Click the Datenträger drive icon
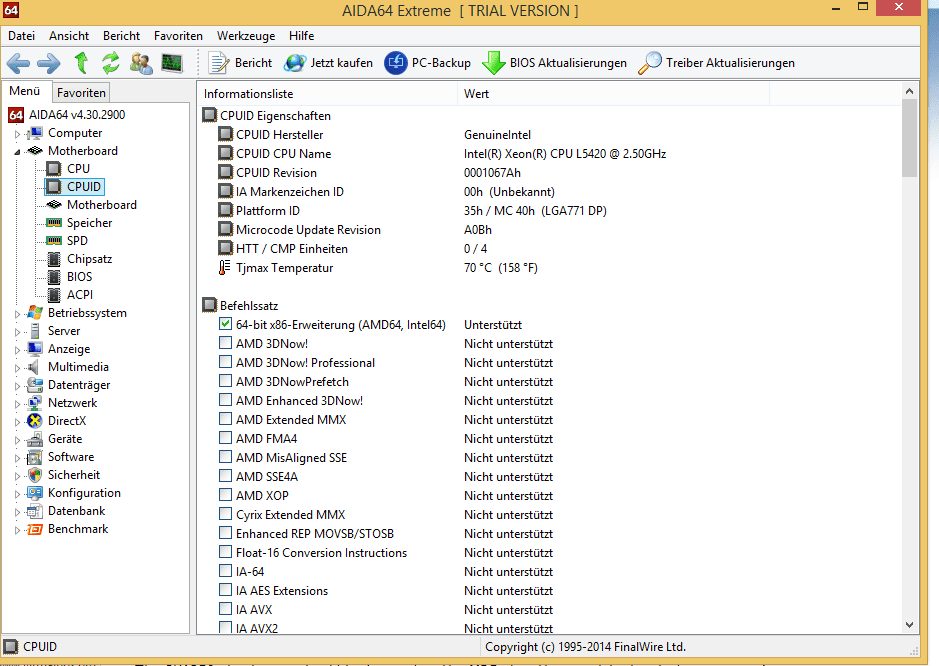This screenshot has height=666, width=939. click(x=35, y=385)
